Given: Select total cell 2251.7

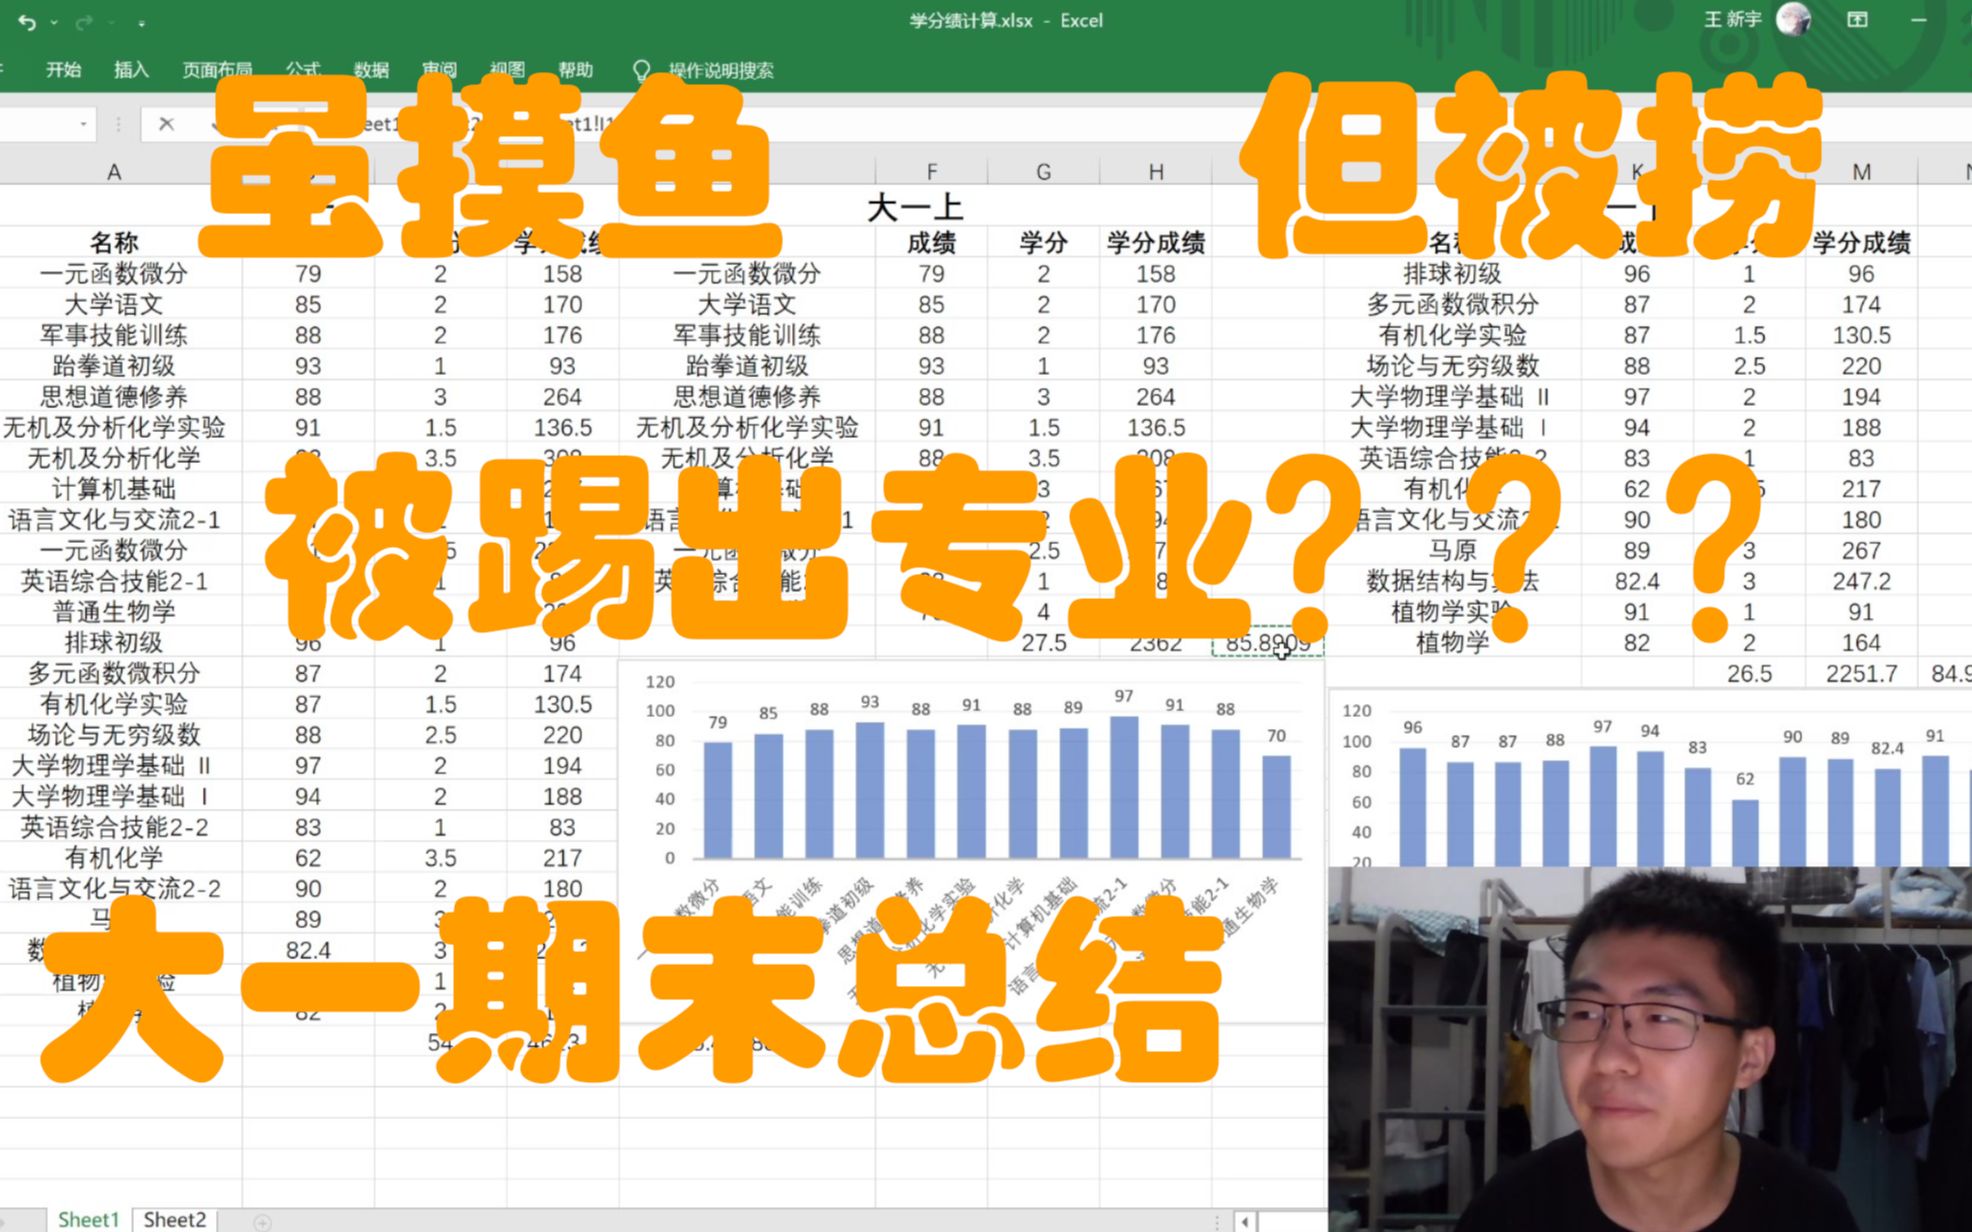Looking at the screenshot, I should pyautogui.click(x=1861, y=674).
